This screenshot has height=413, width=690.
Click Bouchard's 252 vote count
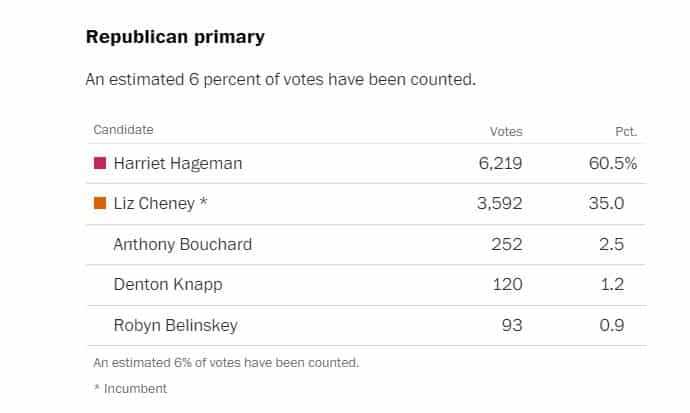pyautogui.click(x=507, y=244)
